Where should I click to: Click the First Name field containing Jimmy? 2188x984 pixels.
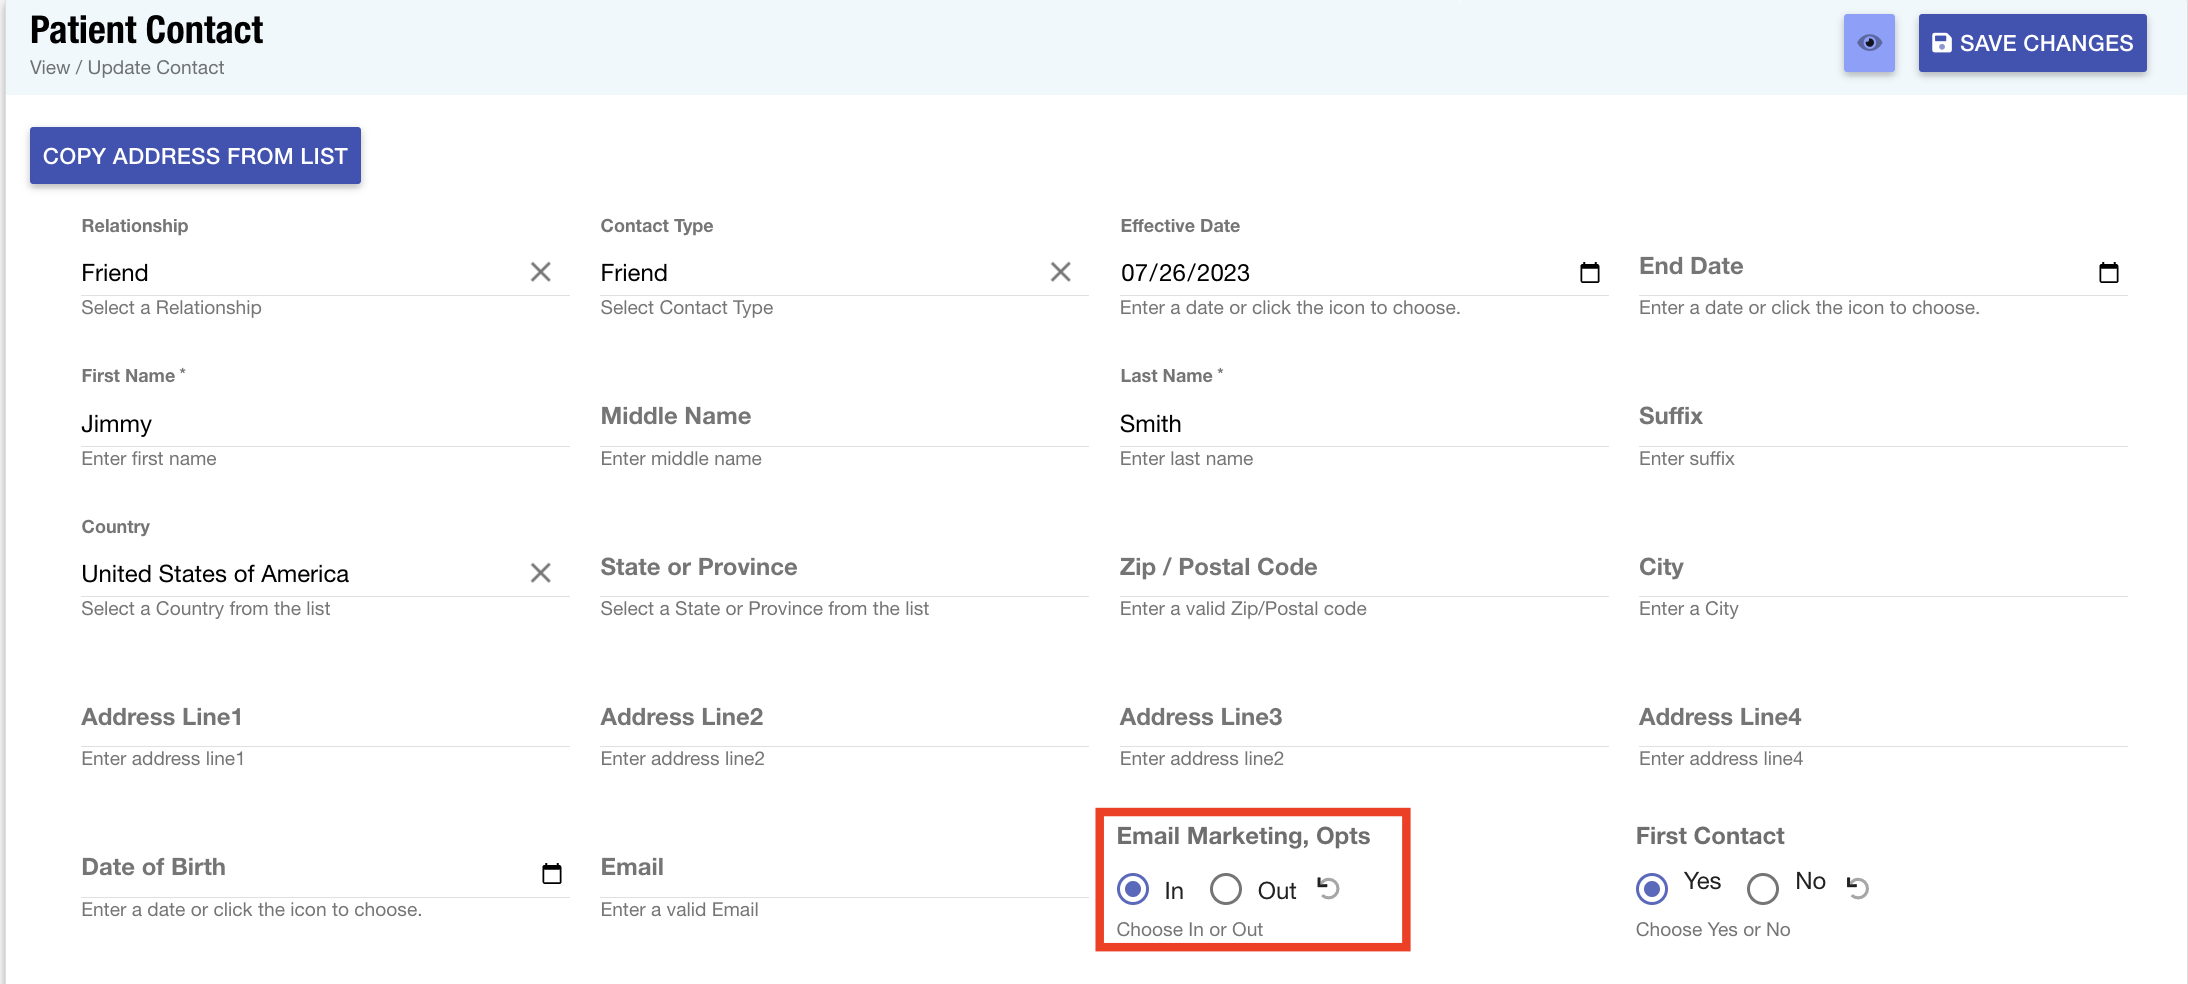[x=300, y=423]
